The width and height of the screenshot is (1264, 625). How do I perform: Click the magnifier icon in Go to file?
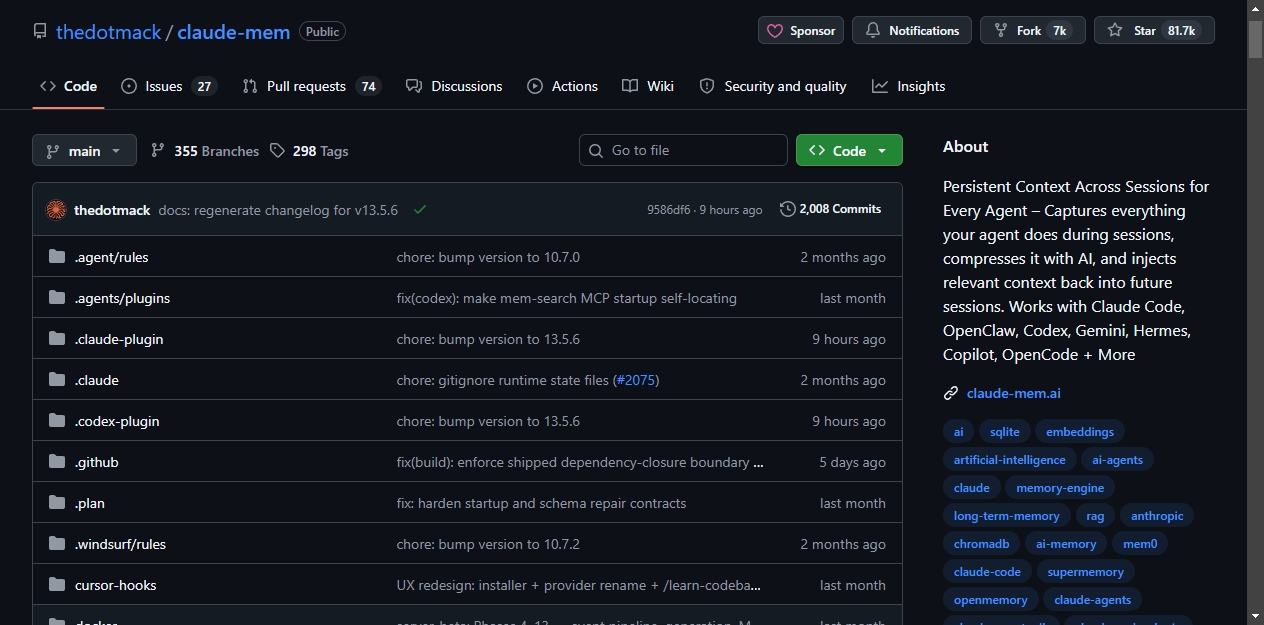(x=597, y=150)
